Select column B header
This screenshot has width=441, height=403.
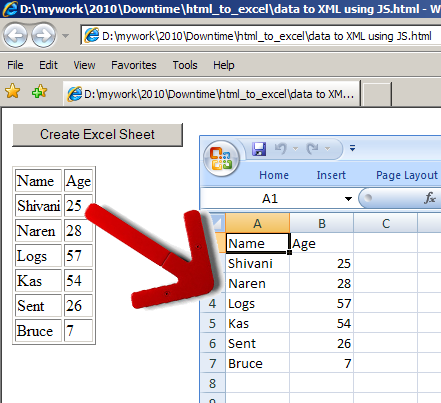point(322,223)
